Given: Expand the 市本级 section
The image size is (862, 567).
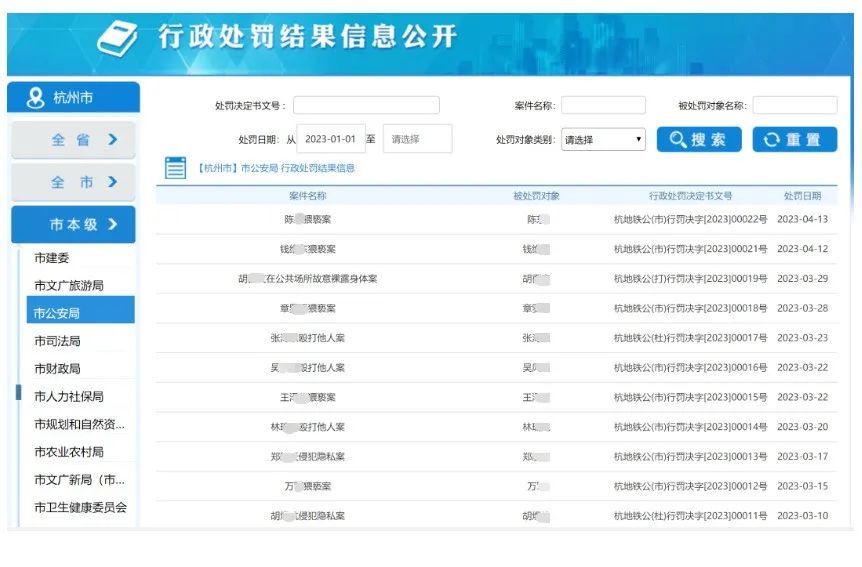Looking at the screenshot, I should click(73, 225).
